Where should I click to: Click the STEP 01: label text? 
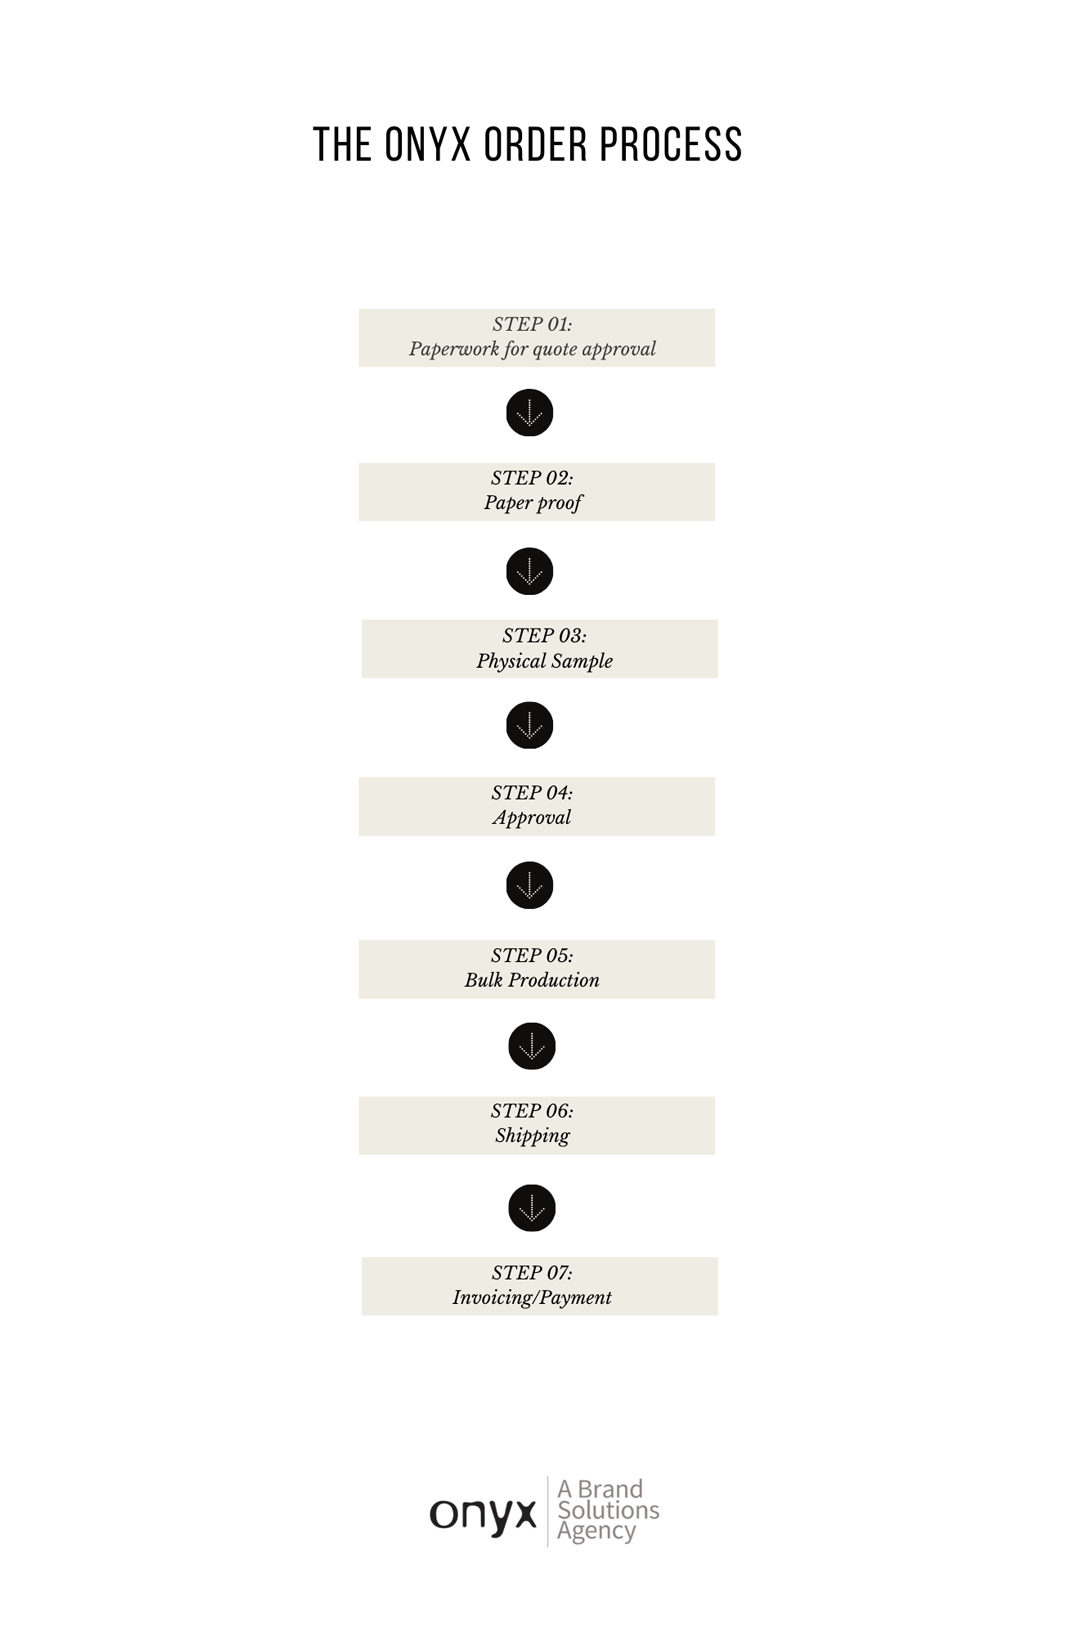[x=532, y=324]
